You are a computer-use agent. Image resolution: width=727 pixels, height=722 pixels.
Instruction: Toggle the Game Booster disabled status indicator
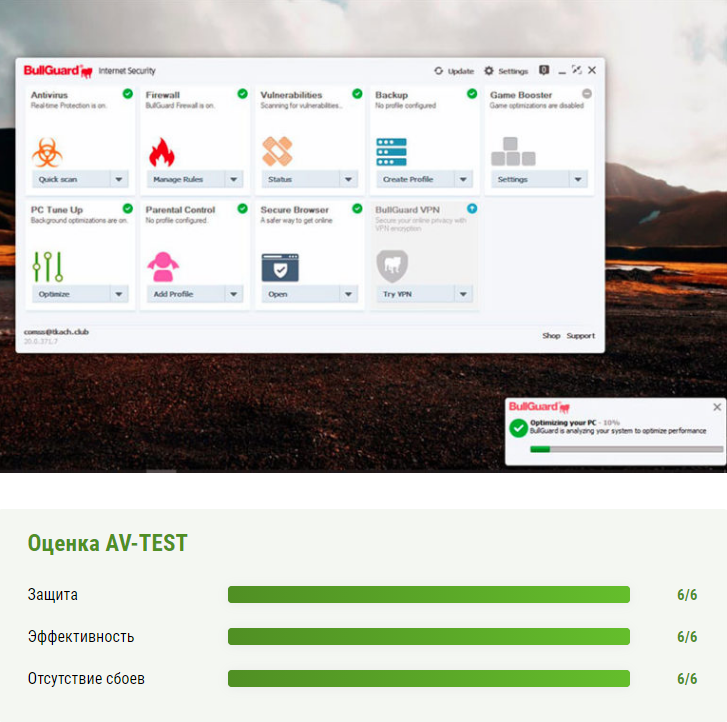(x=587, y=94)
